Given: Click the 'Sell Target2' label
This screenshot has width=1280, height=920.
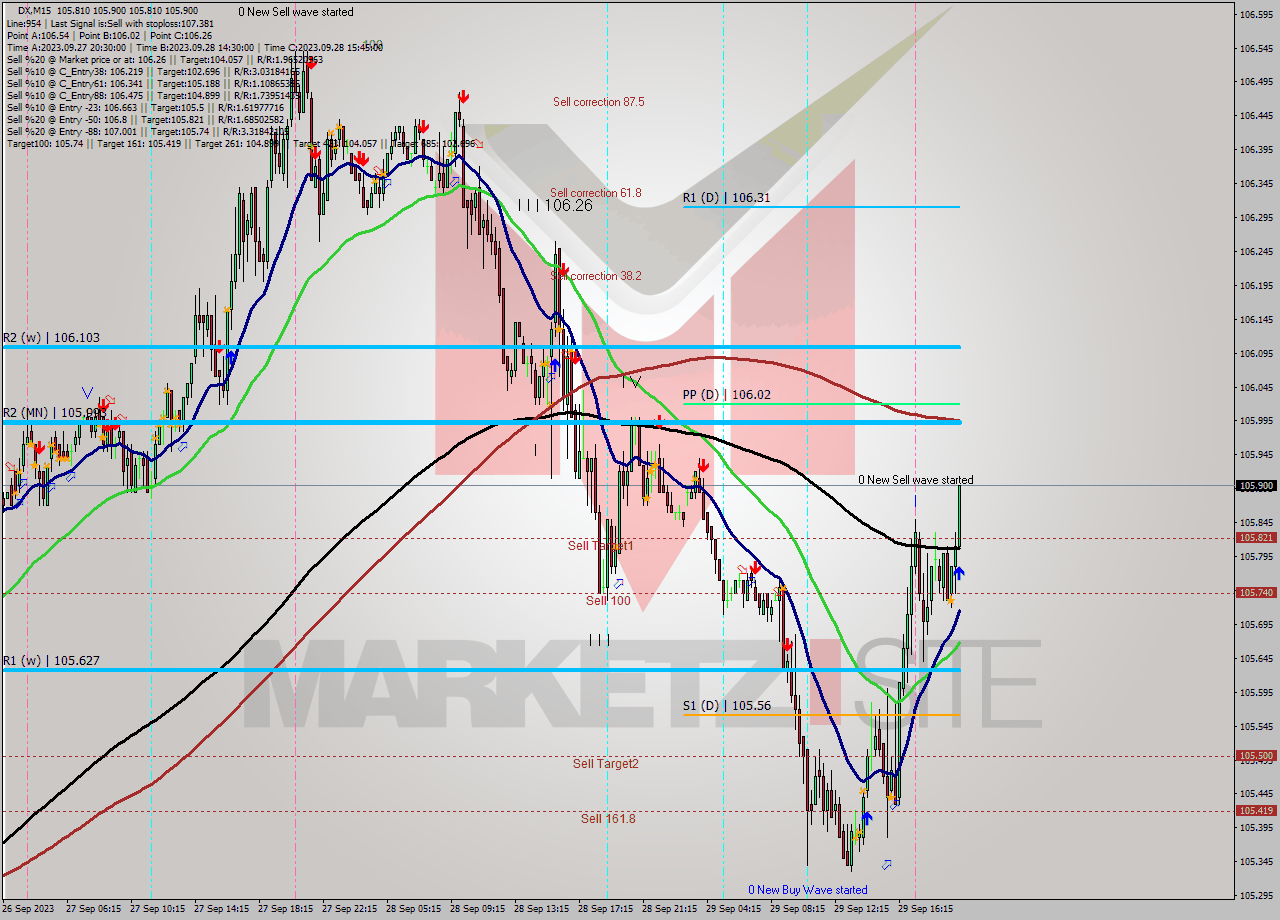Looking at the screenshot, I should coord(605,764).
